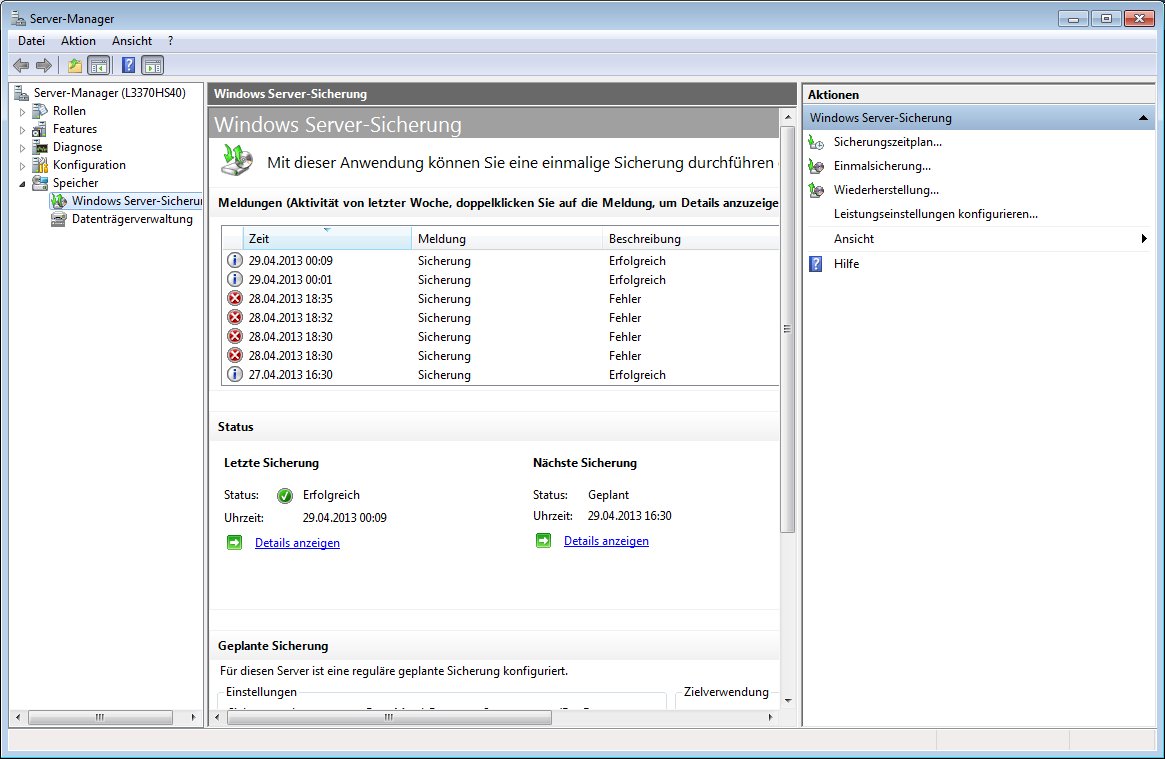Start Einmalsicherung... action
The width and height of the screenshot is (1165, 759).
[x=882, y=166]
